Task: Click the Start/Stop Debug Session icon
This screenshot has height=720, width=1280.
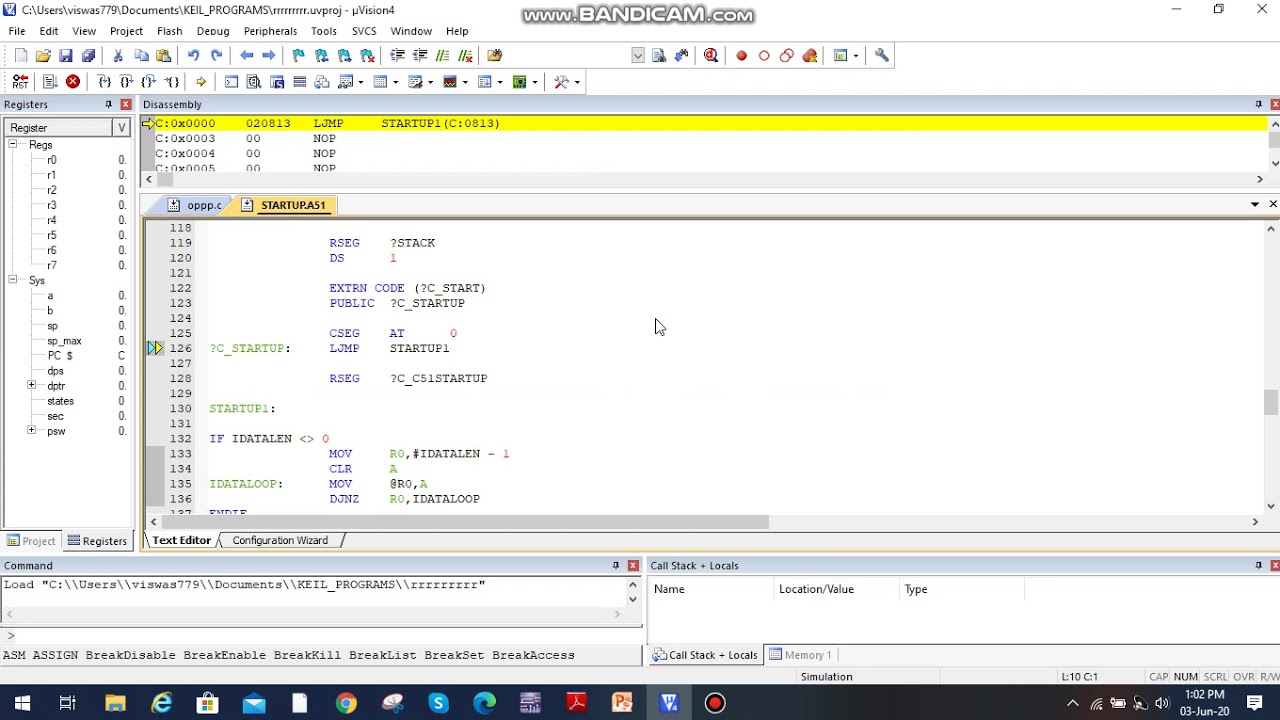Action: [x=711, y=56]
